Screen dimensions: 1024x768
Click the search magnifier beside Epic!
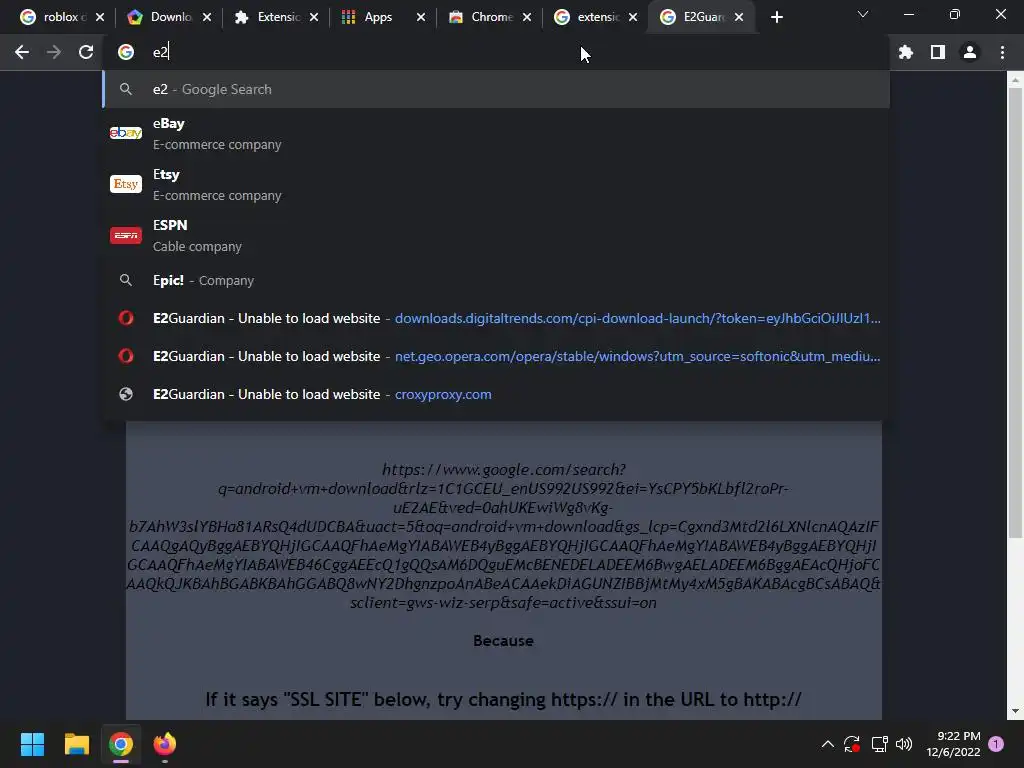[x=125, y=281]
